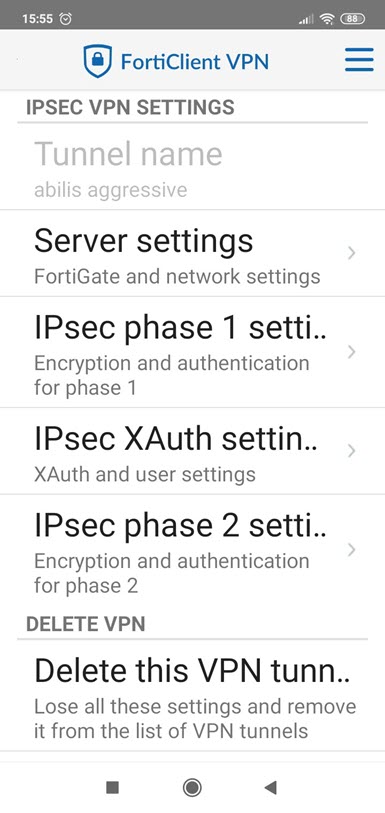Open IPsec phase 2 settings entry
The image size is (385, 813).
192,550
